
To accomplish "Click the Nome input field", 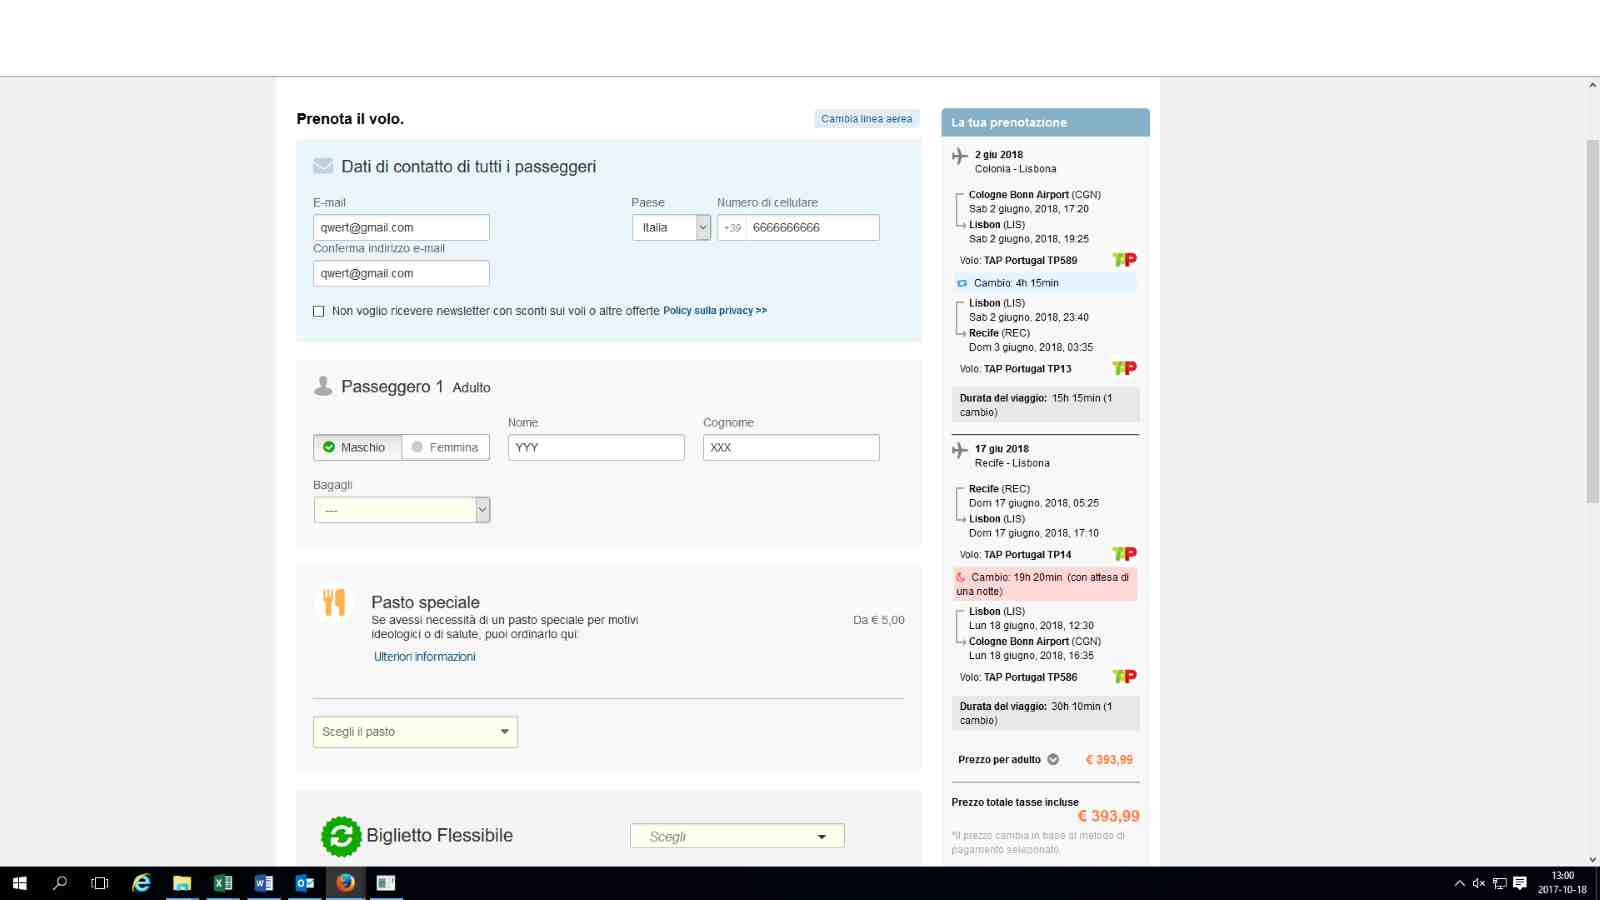I will [x=596, y=447].
